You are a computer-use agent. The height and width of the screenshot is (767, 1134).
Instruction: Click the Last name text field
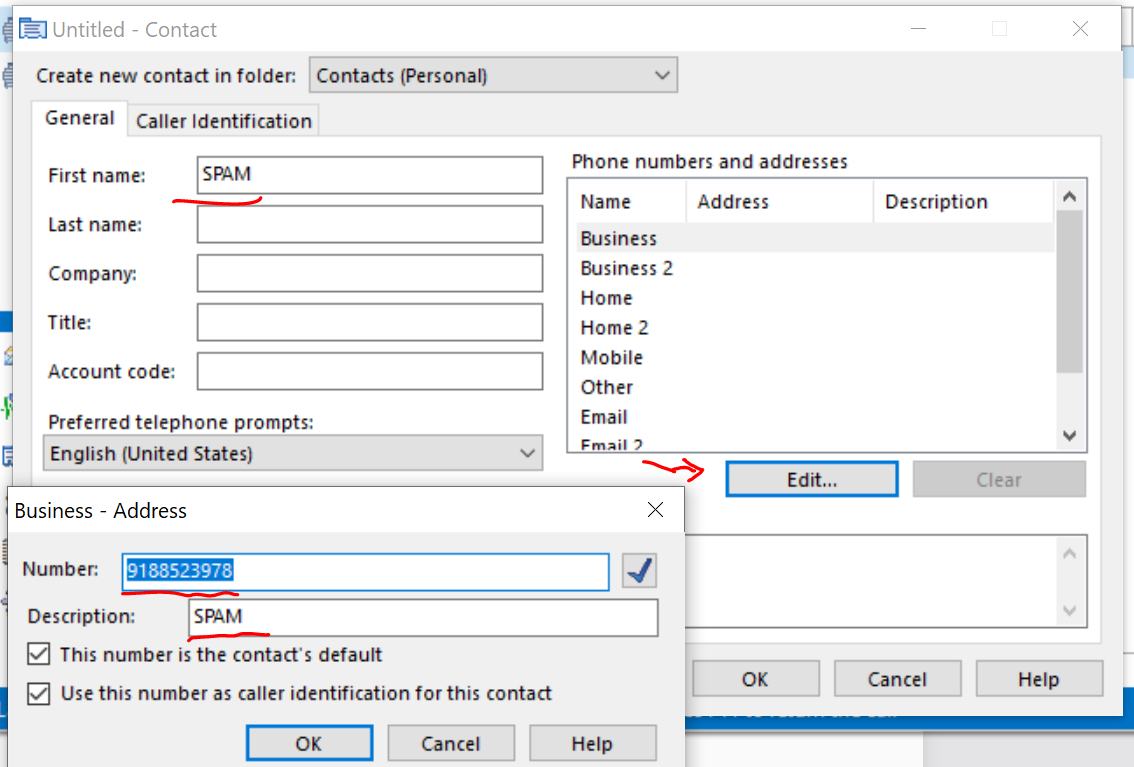[369, 224]
